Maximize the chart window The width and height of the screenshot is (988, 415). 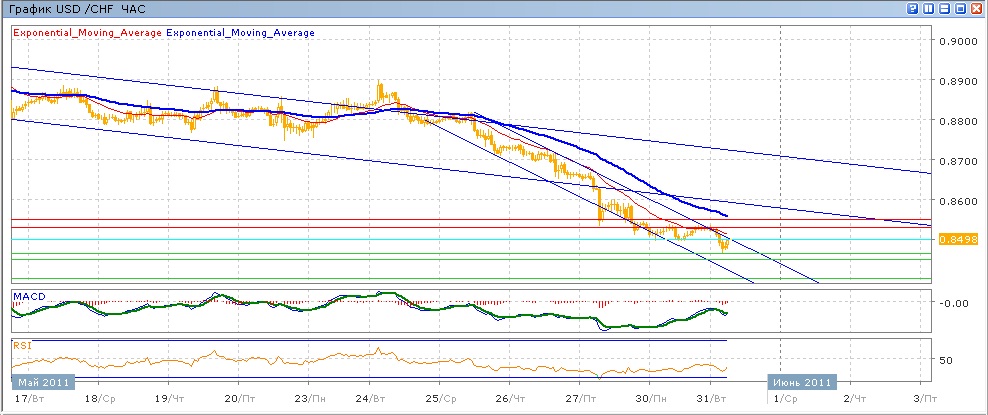961,8
